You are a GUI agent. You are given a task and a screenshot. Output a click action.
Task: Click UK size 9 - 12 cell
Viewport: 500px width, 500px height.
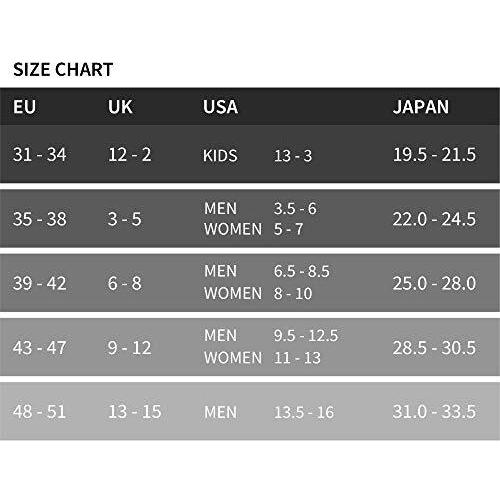coord(130,348)
